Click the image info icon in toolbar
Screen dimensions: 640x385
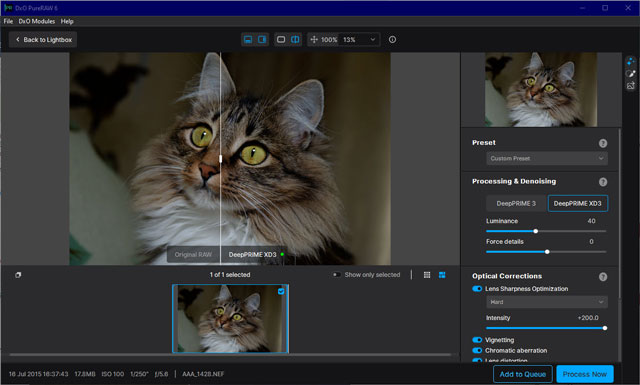pos(392,40)
